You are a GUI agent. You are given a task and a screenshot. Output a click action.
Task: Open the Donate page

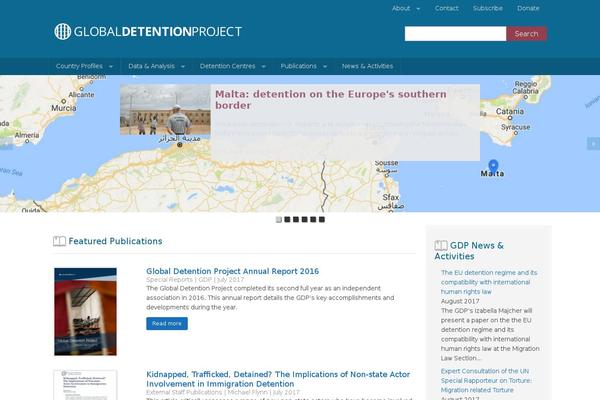(528, 8)
